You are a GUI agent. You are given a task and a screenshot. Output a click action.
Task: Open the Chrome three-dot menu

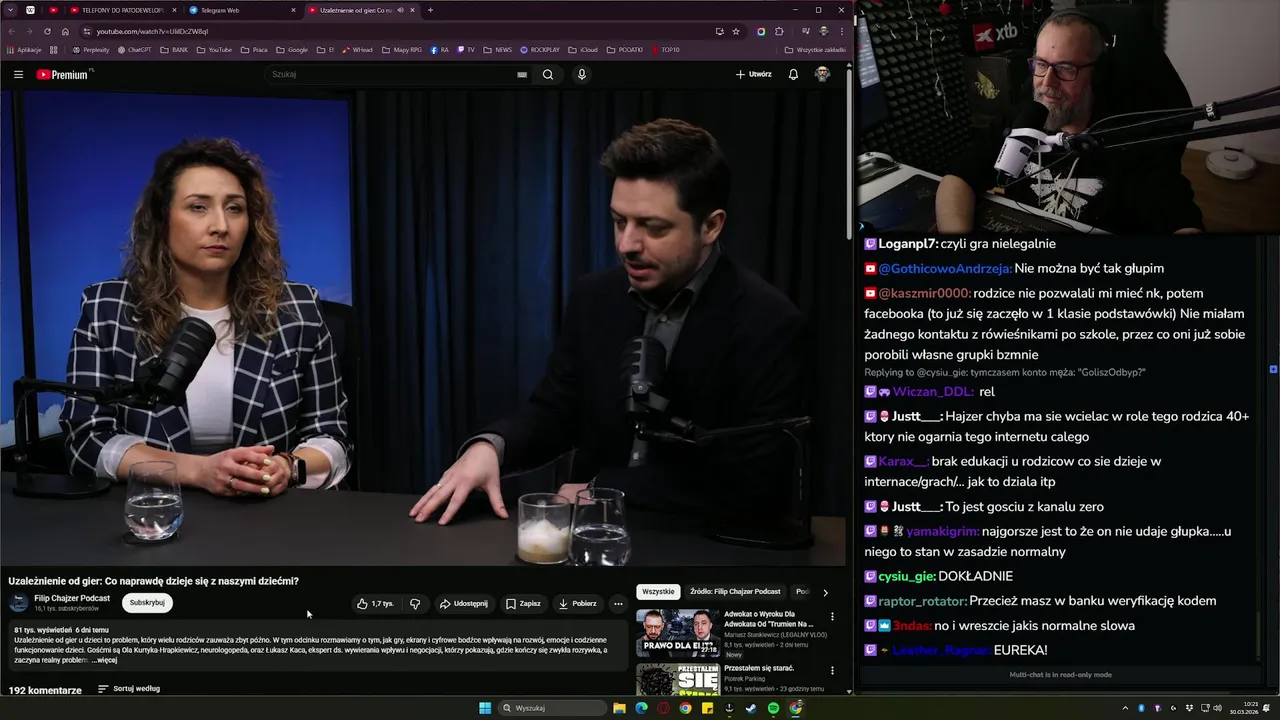coord(842,31)
